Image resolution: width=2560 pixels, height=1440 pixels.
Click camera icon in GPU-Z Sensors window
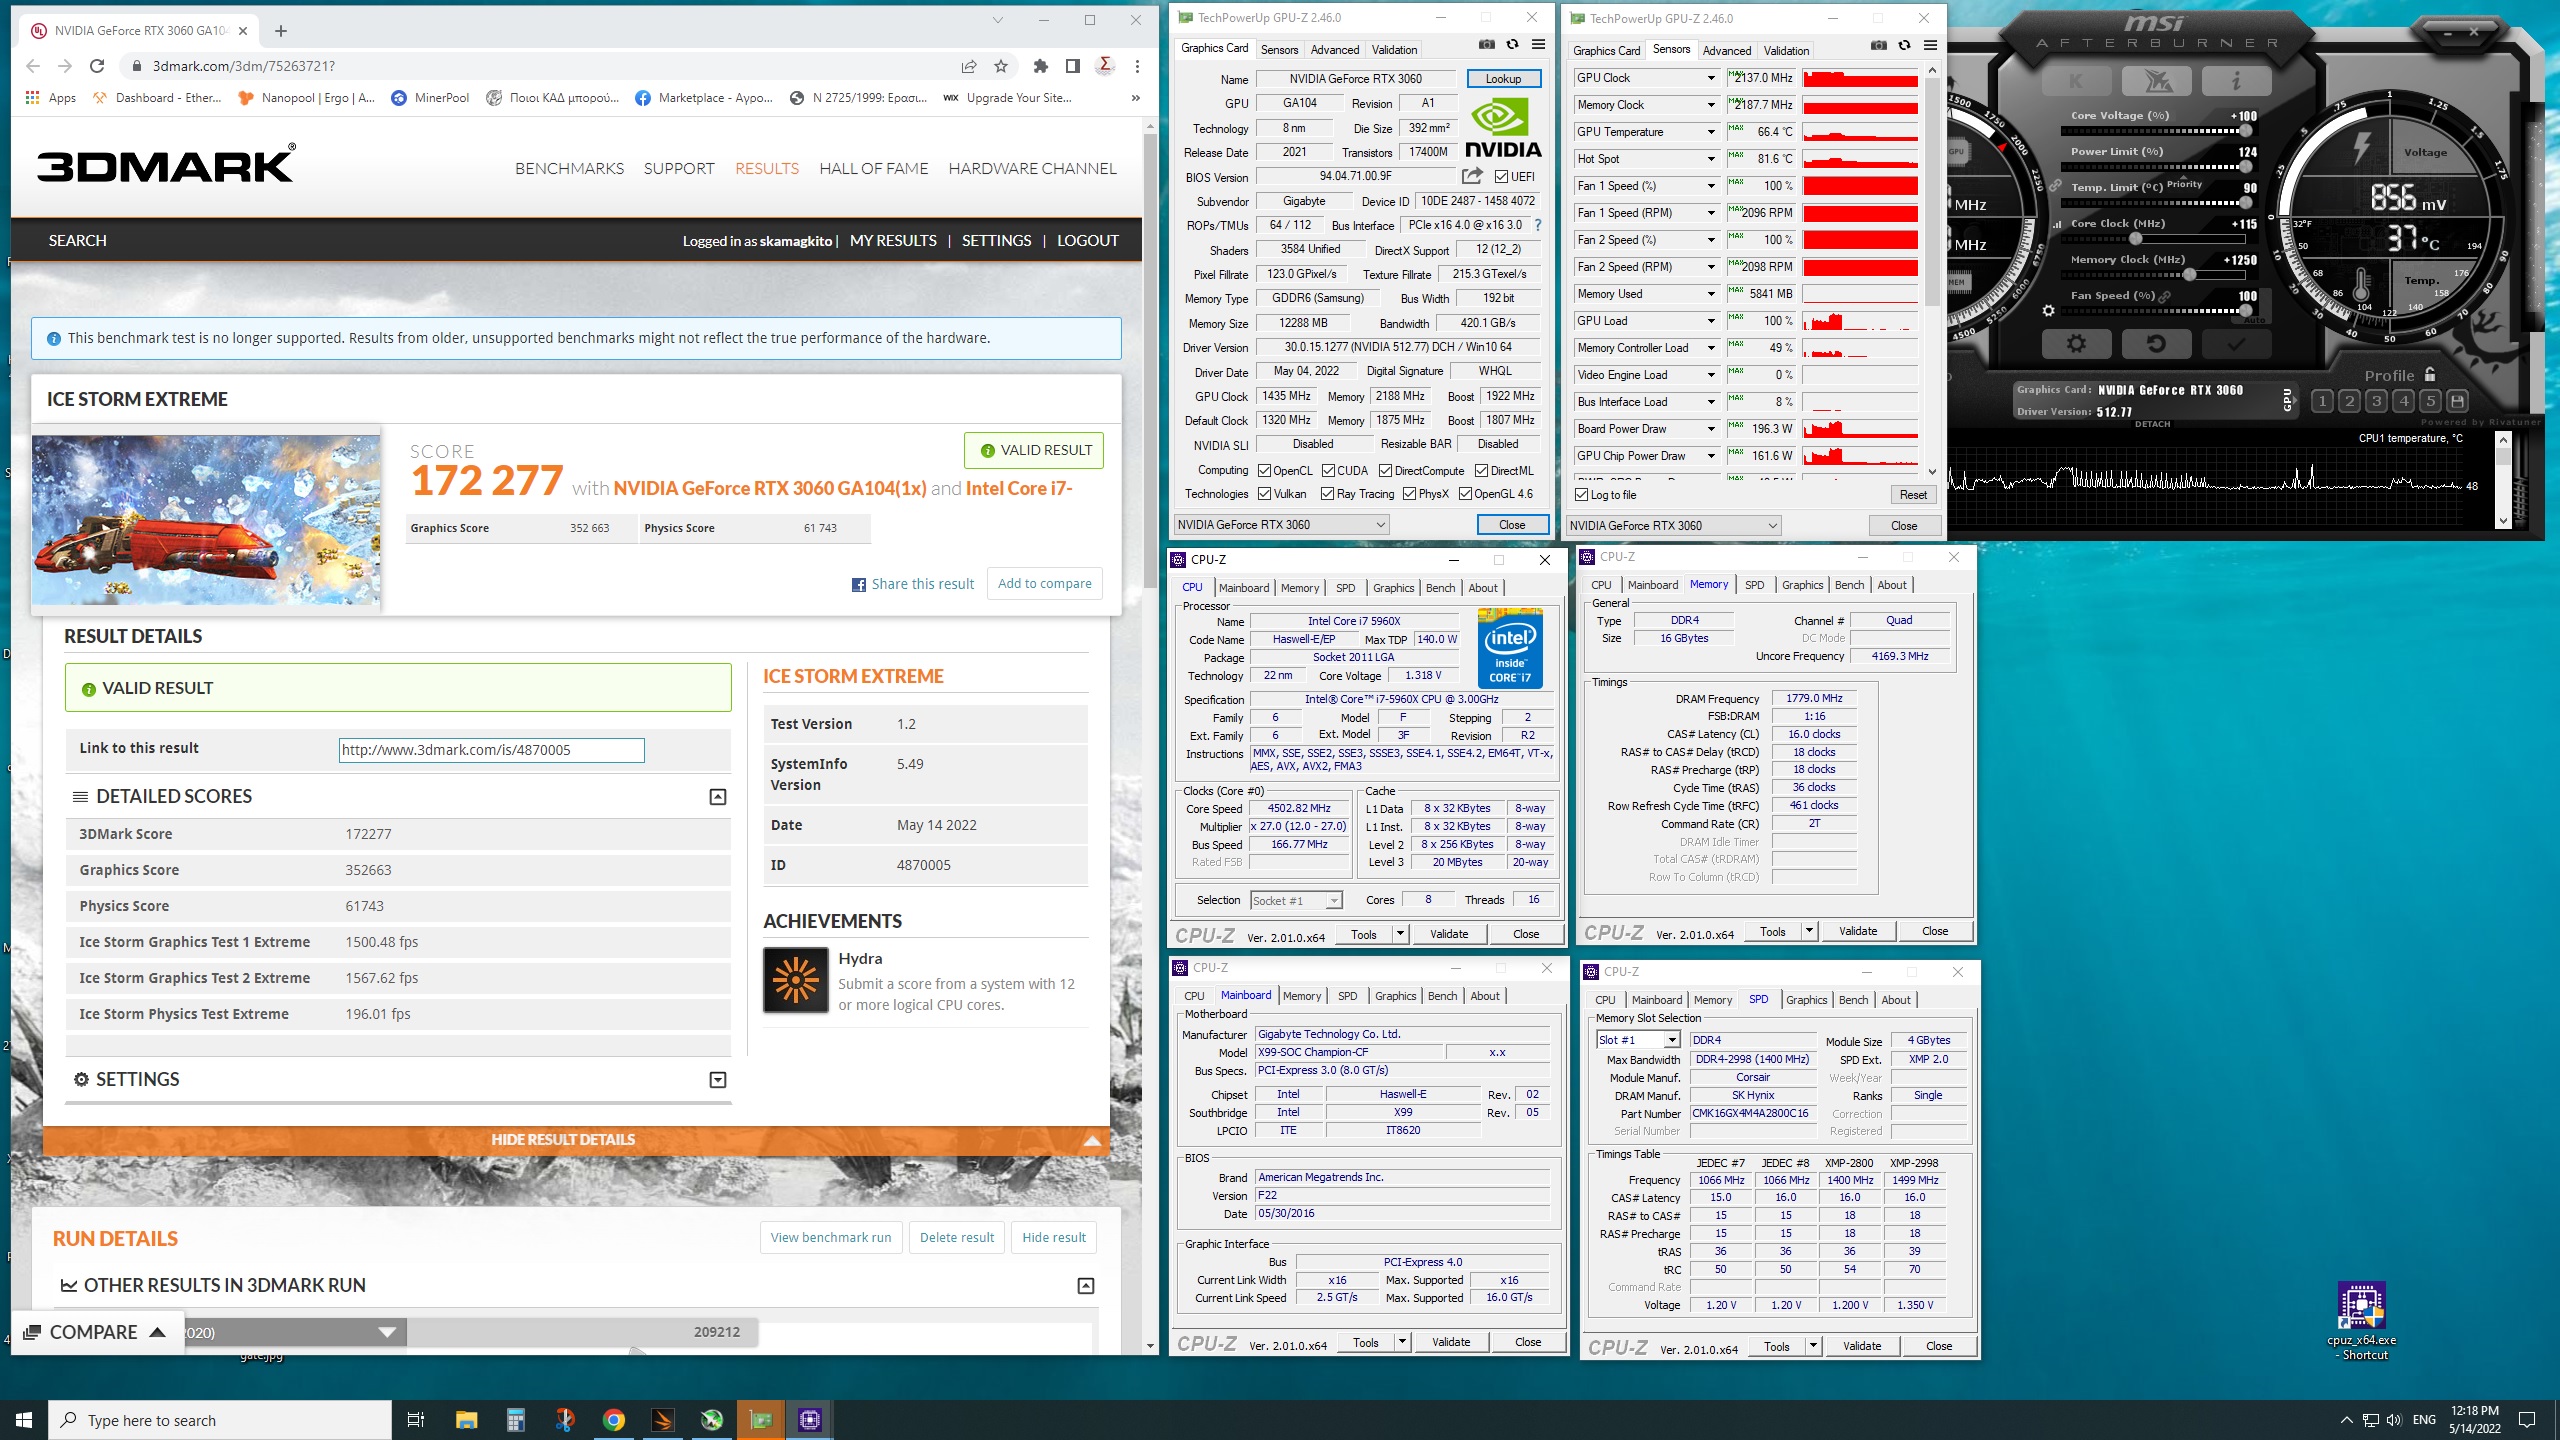click(1879, 46)
